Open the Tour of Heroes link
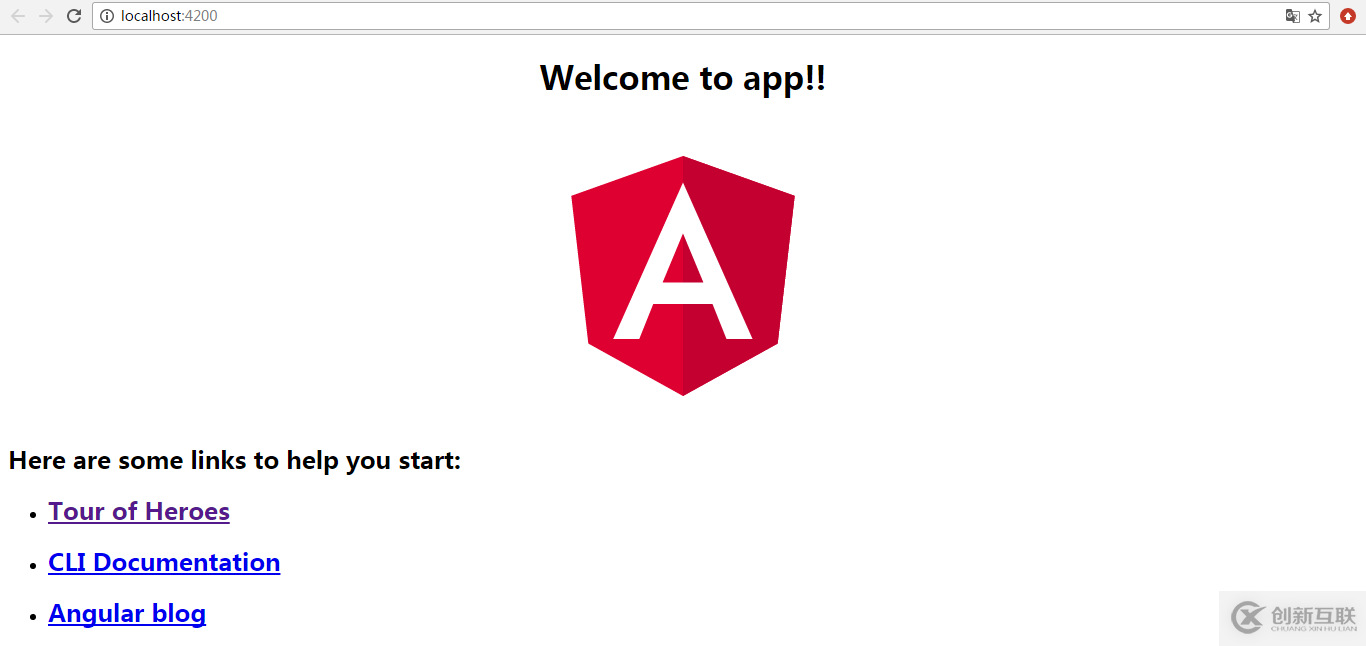This screenshot has width=1366, height=646. pos(139,511)
